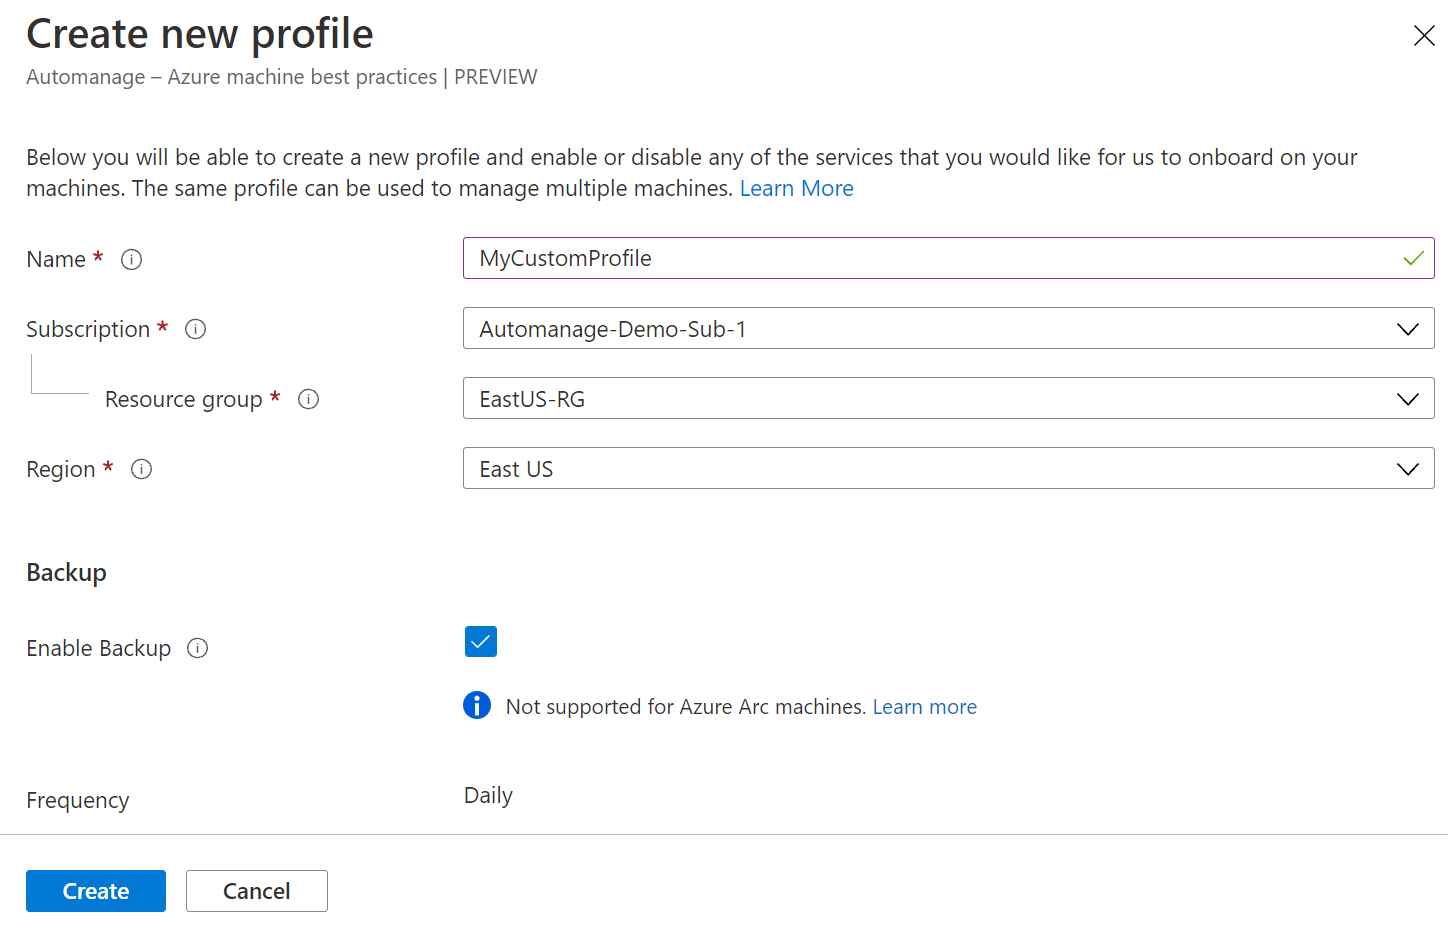
Task: Open the Learn More link in description
Action: pos(796,188)
